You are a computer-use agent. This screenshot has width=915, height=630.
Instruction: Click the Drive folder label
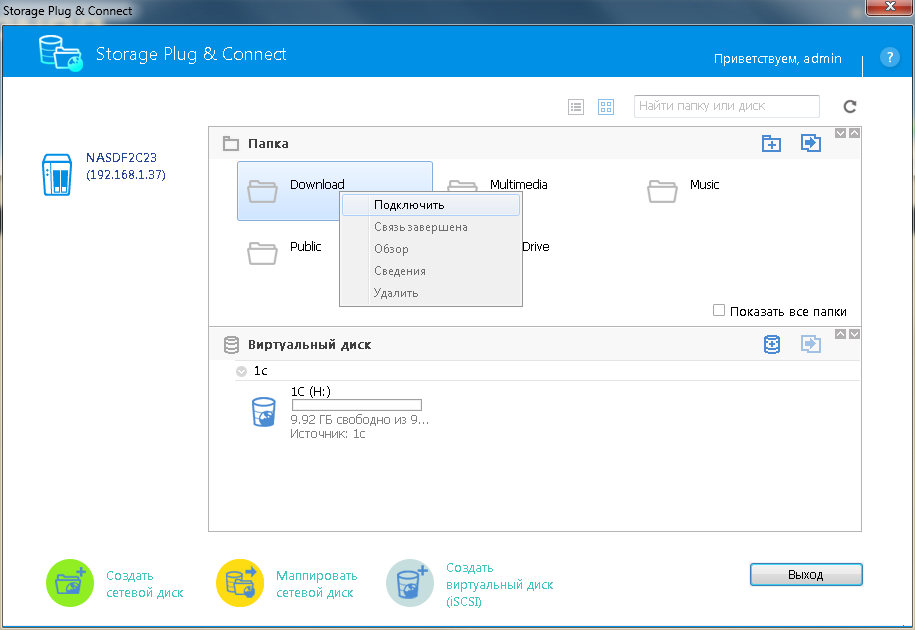(x=536, y=247)
